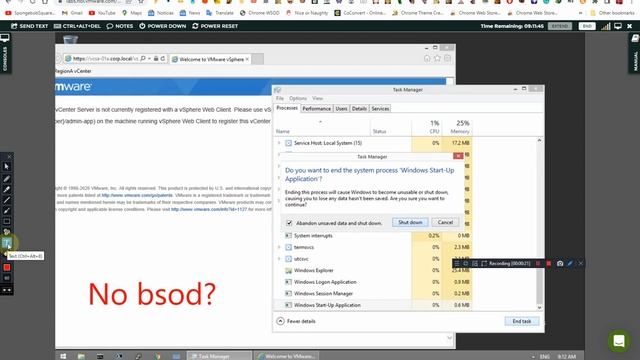Expand the utcsvc process row
The height and width of the screenshot is (360, 640).
(x=279, y=259)
